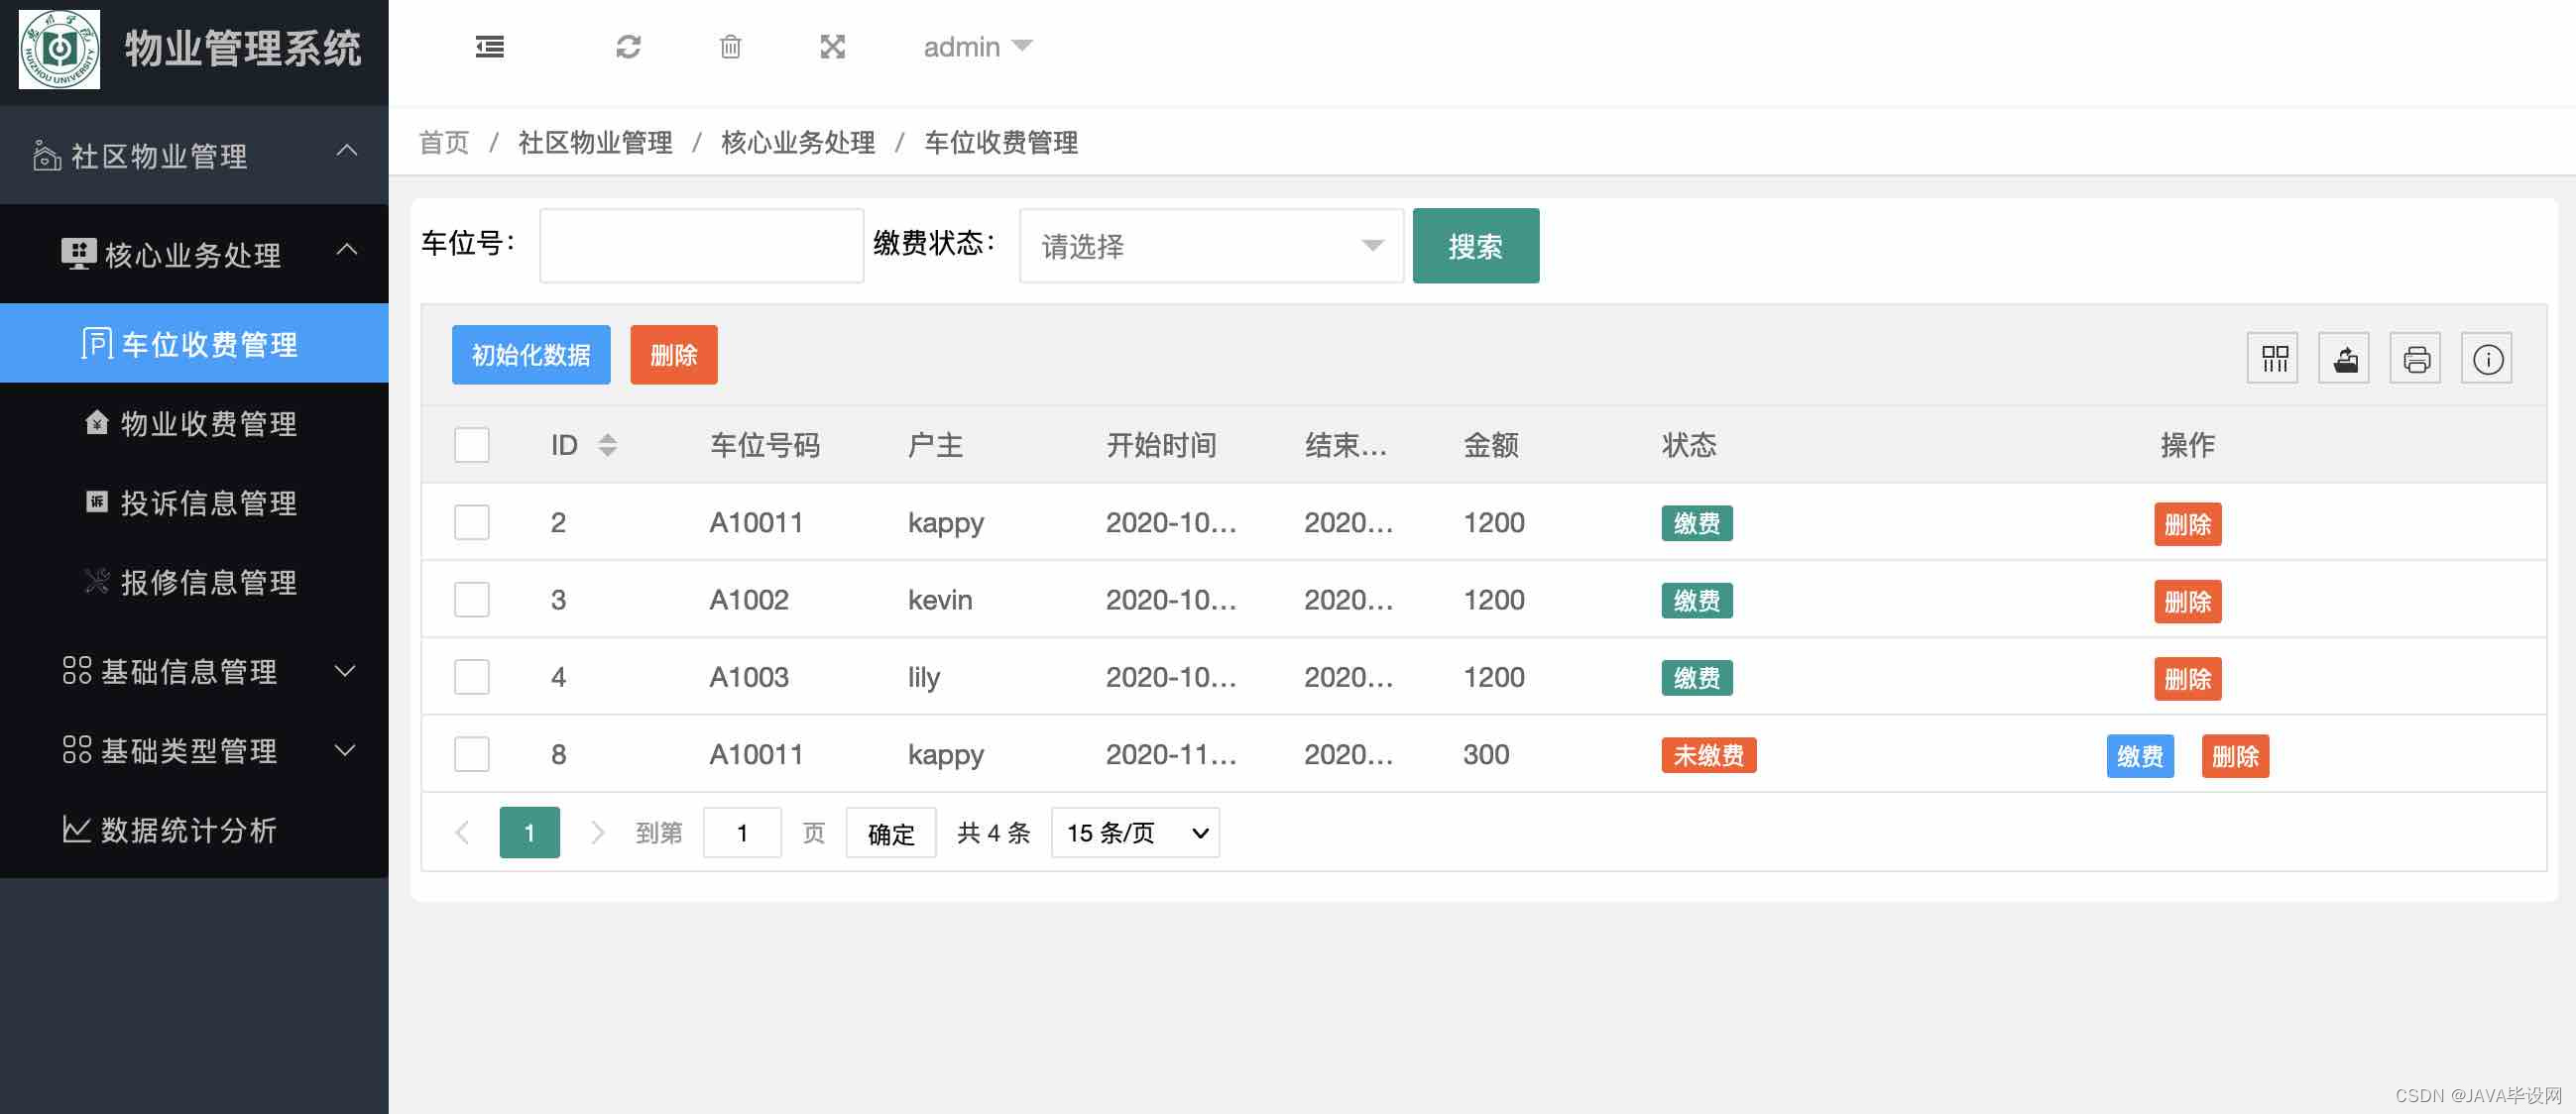This screenshot has height=1114, width=2576.
Task: Click the sidebar collapse menu icon
Action: (x=489, y=47)
